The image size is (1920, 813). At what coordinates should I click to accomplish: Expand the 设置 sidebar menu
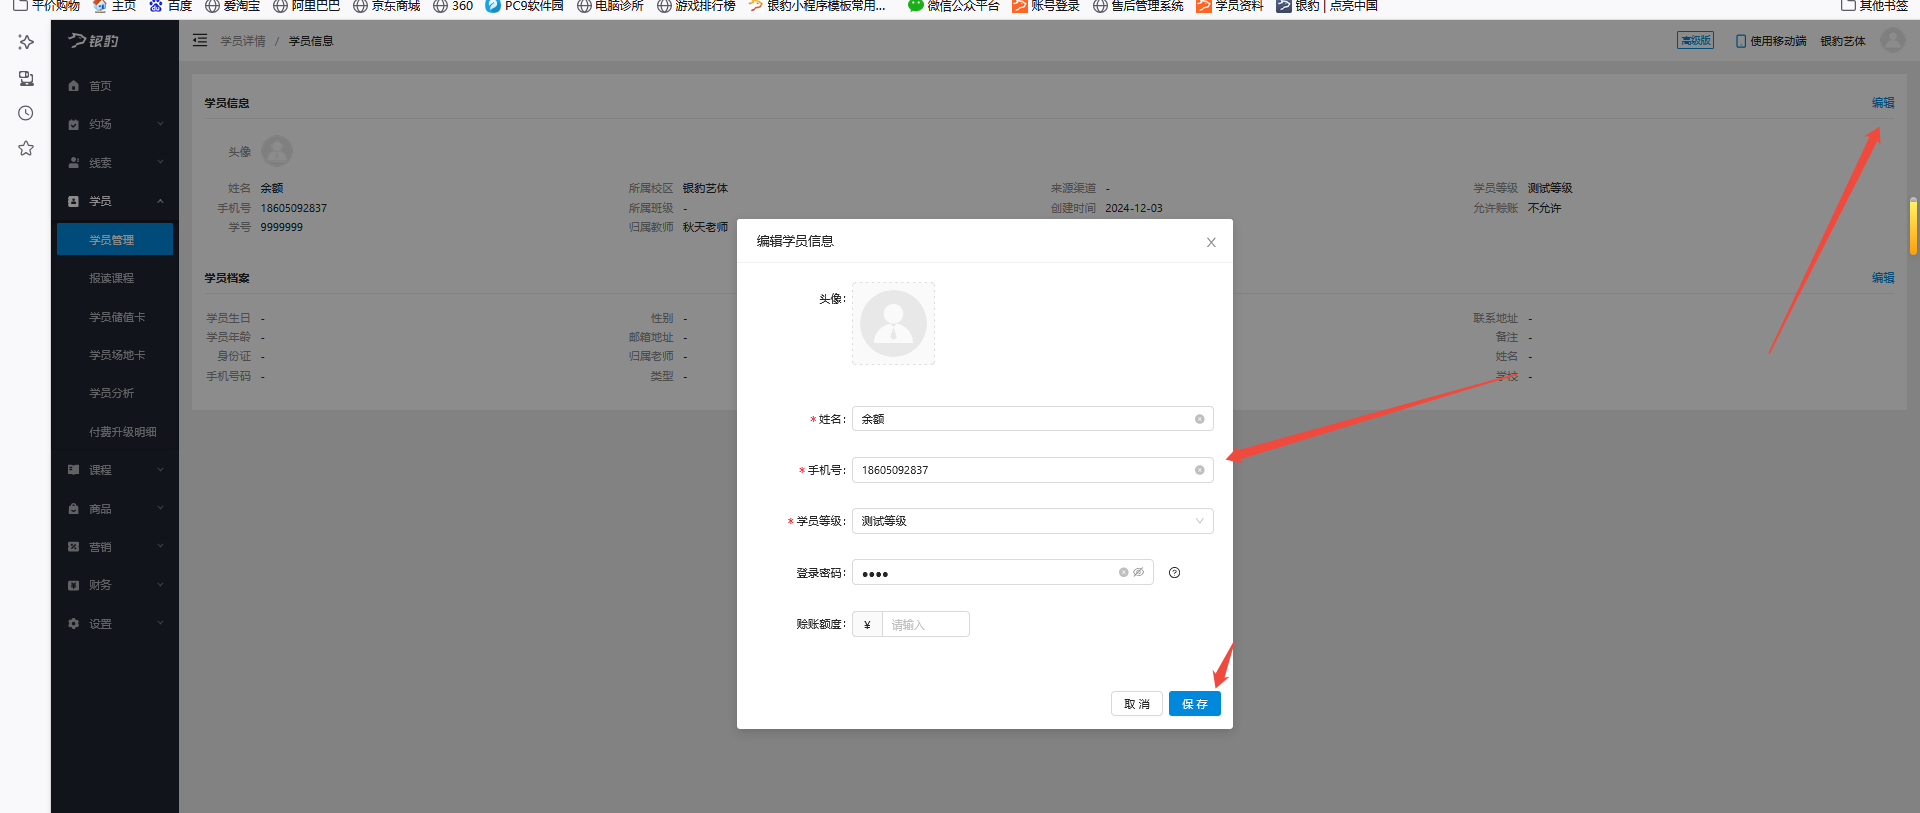coord(115,624)
